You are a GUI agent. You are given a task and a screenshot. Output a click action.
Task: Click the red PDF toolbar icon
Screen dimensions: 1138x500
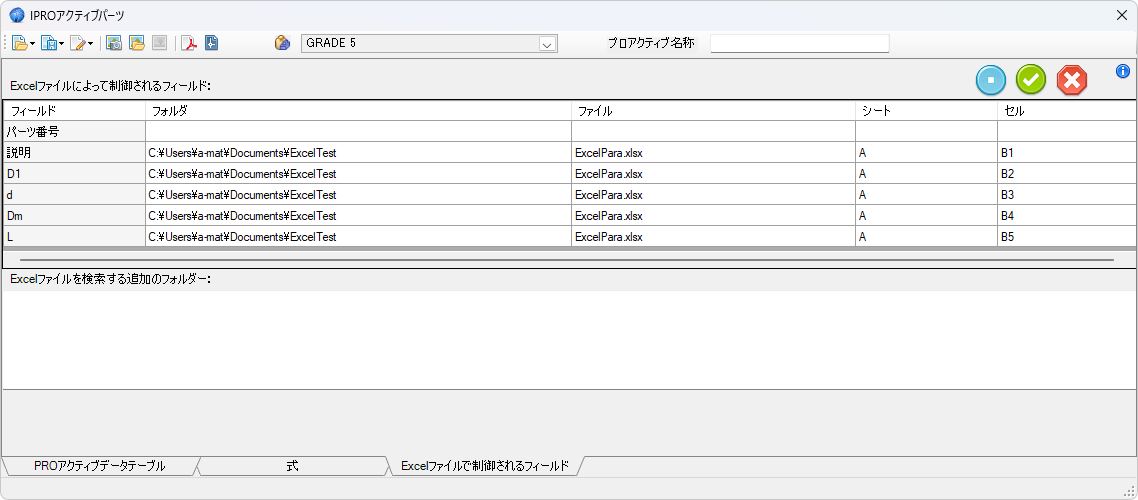[189, 44]
